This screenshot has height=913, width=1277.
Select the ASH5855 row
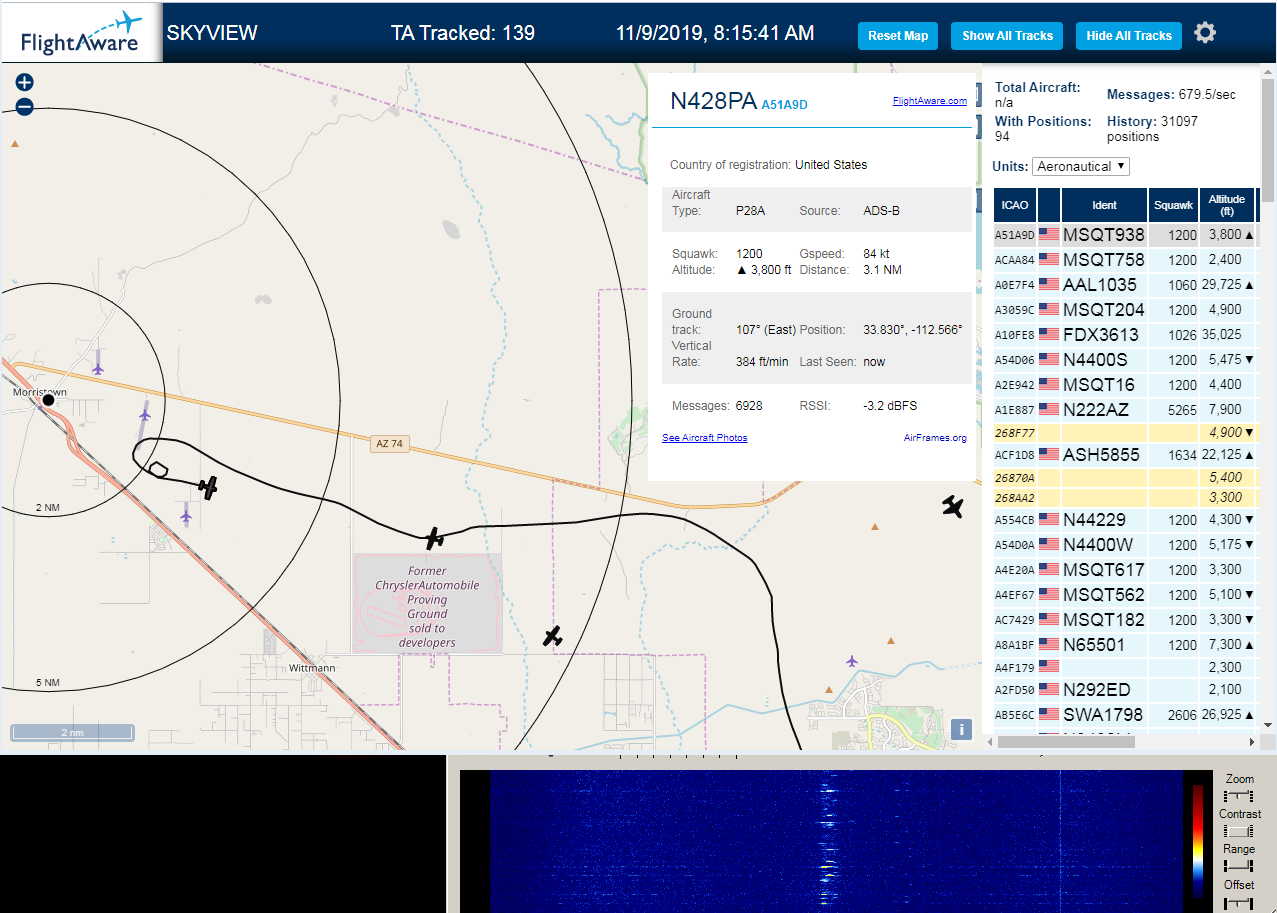coord(1125,455)
